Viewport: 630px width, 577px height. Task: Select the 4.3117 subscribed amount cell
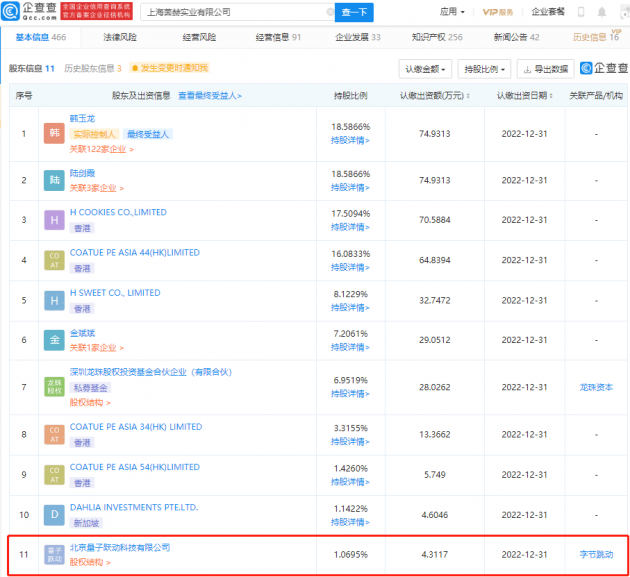click(435, 555)
